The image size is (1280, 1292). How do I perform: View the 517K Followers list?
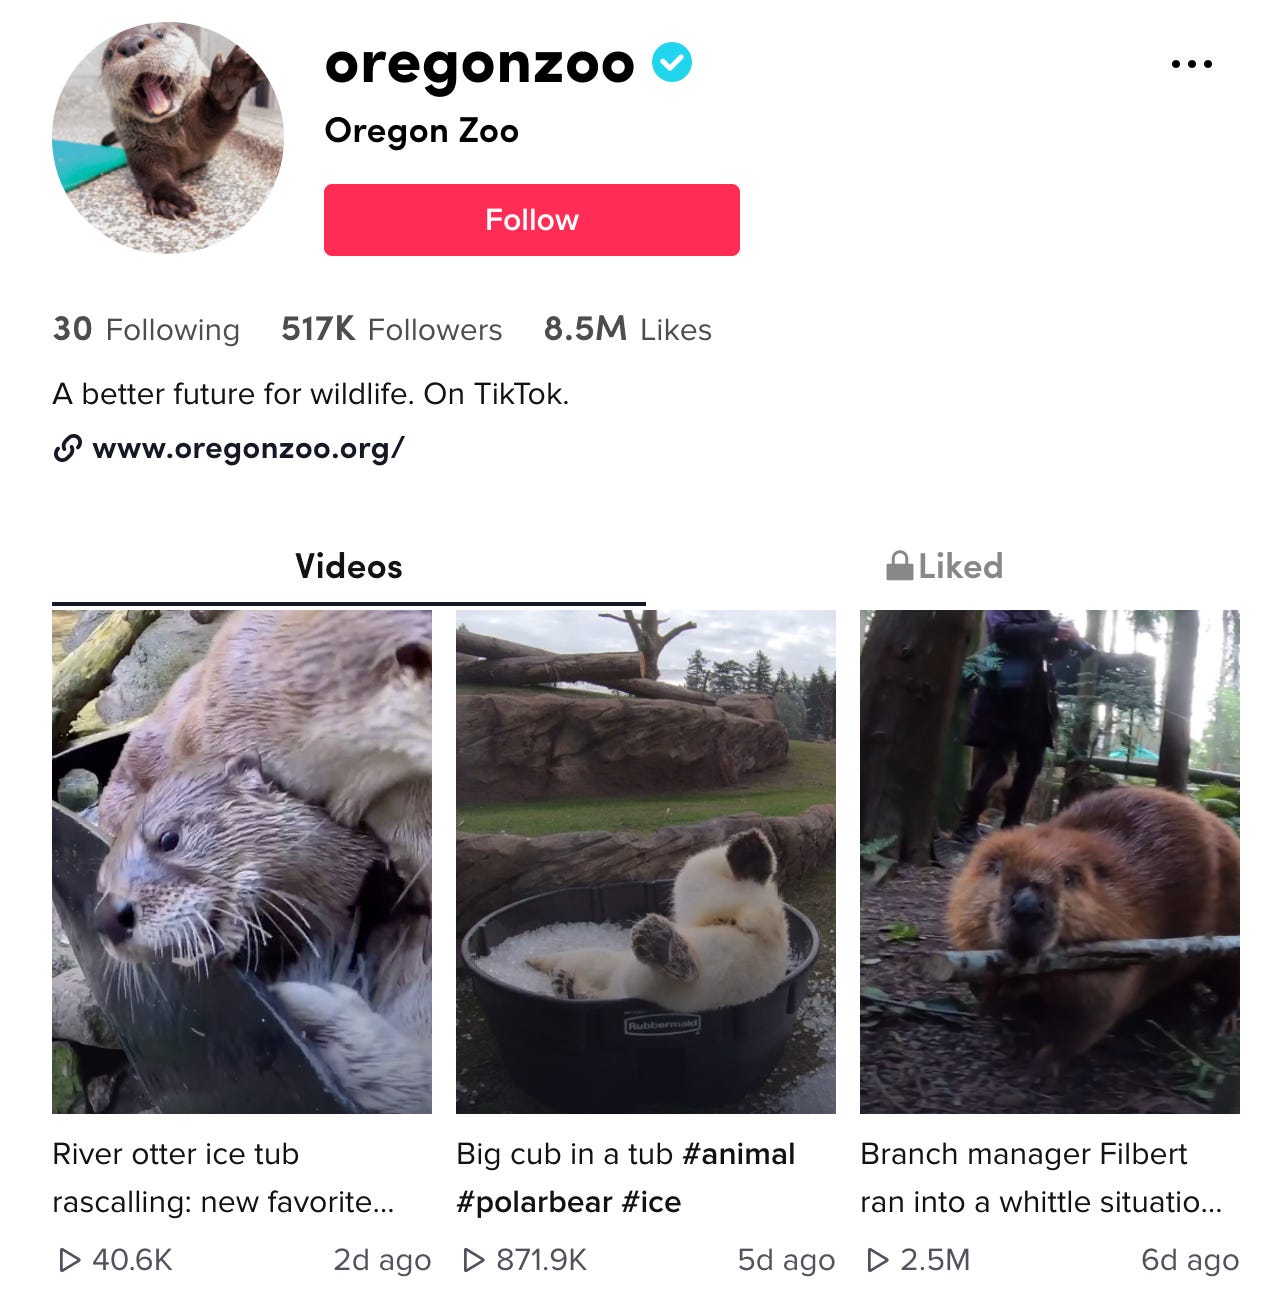pyautogui.click(x=392, y=329)
